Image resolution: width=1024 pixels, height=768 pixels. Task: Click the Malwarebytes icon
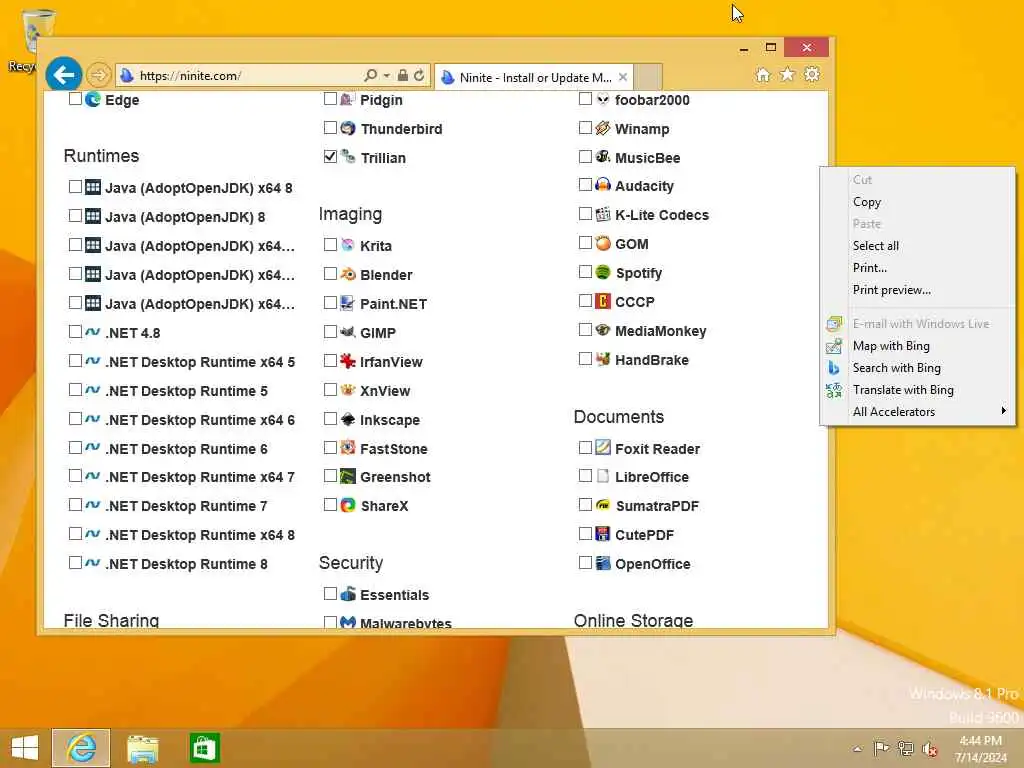[x=348, y=622]
